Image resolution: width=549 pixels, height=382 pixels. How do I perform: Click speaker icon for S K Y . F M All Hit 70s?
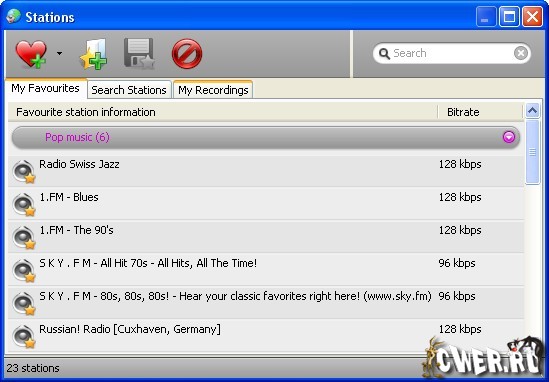click(x=24, y=270)
